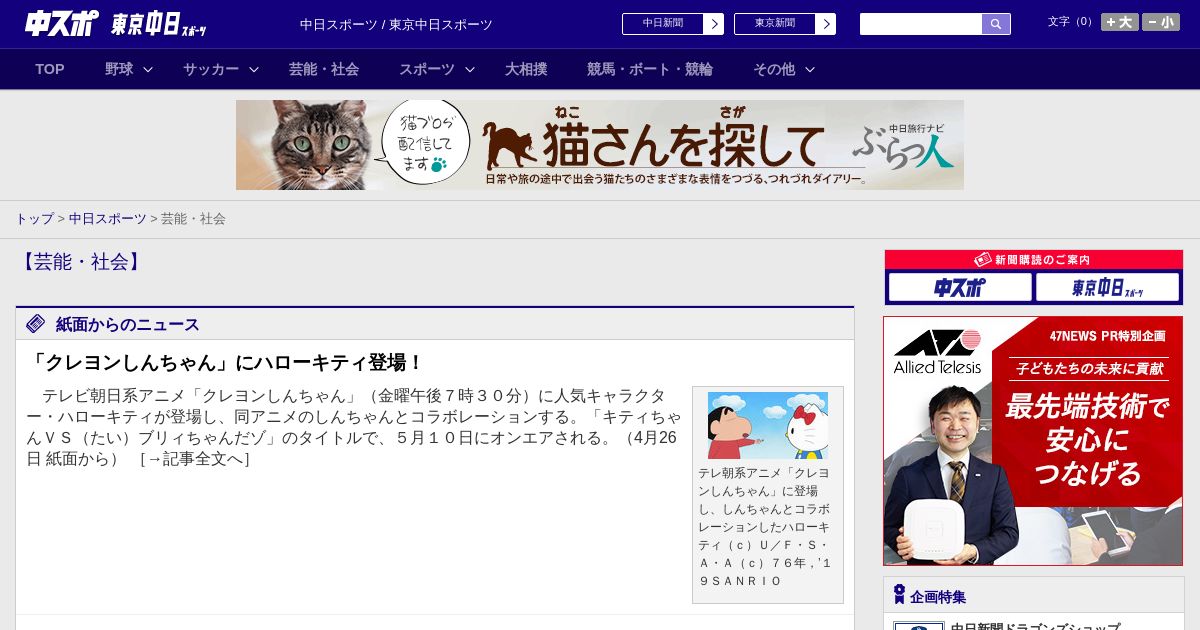Open クレヨンしんちゃん Hello Kitty headline
This screenshot has height=630, width=1200.
pyautogui.click(x=227, y=363)
